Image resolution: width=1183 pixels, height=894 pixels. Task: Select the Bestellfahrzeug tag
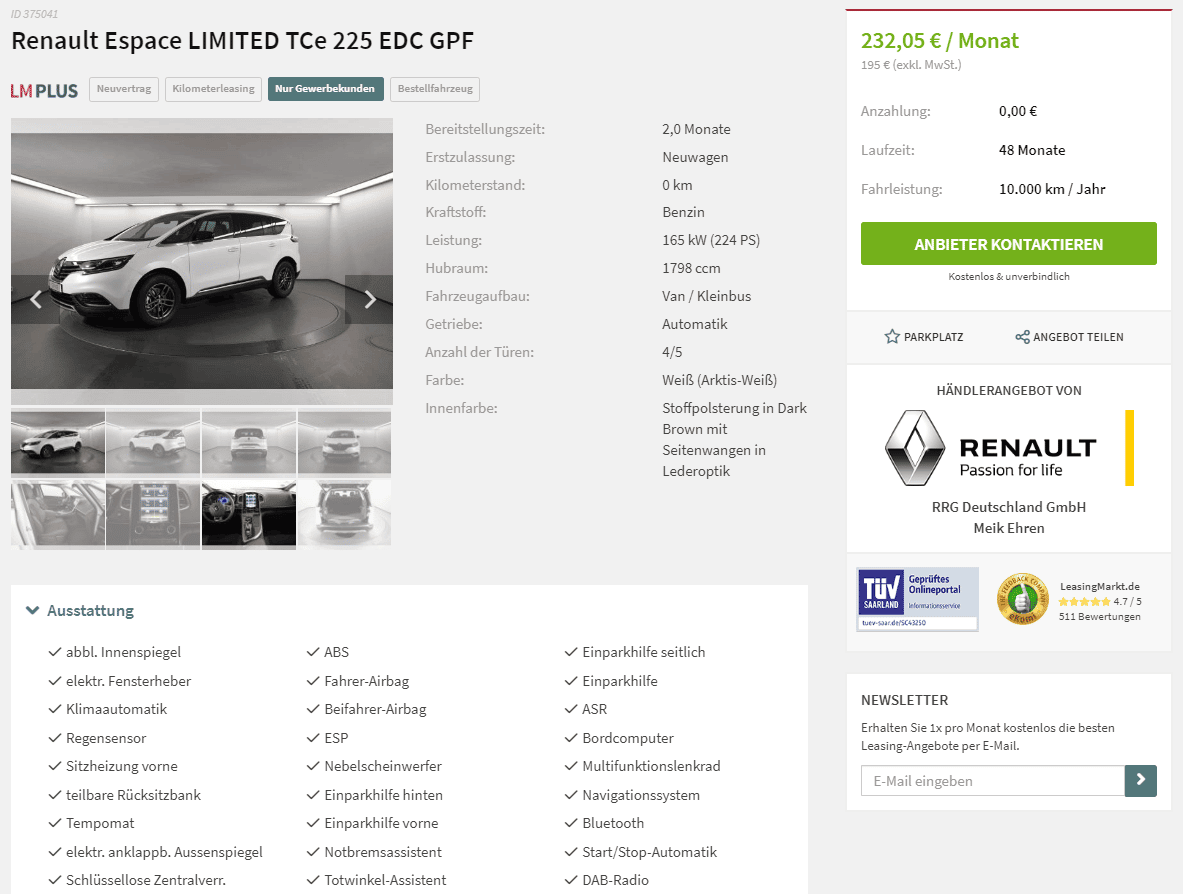pyautogui.click(x=435, y=89)
